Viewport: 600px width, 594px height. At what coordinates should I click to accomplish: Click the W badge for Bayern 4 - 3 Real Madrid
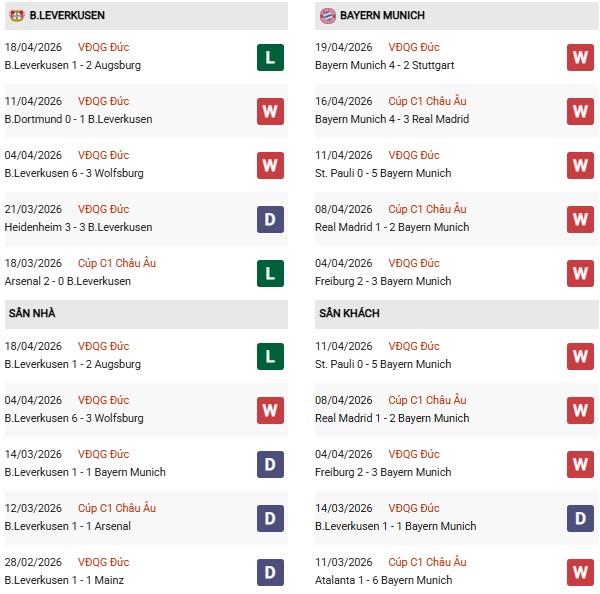580,111
